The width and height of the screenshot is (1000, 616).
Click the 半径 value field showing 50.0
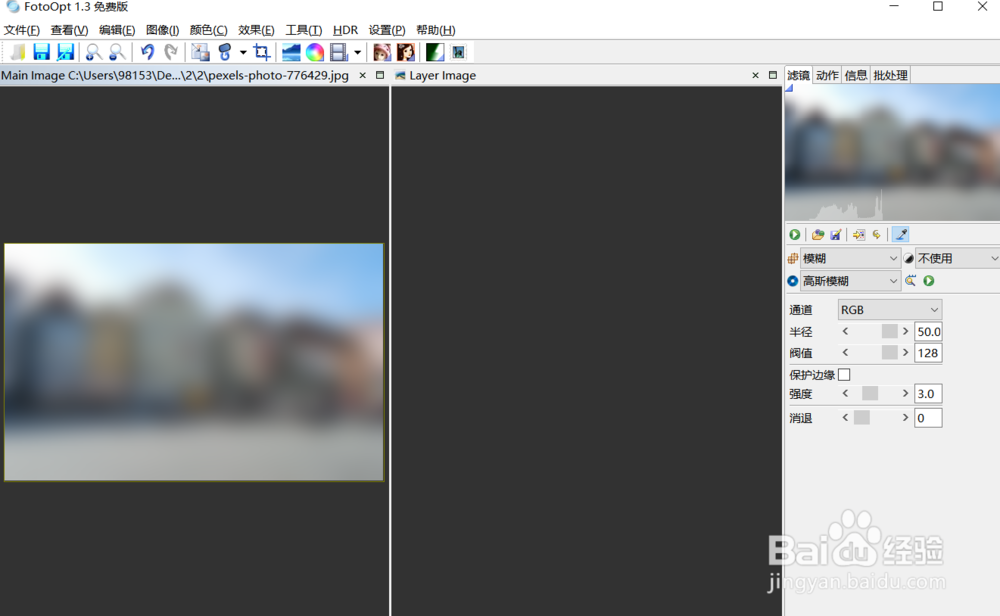(928, 332)
